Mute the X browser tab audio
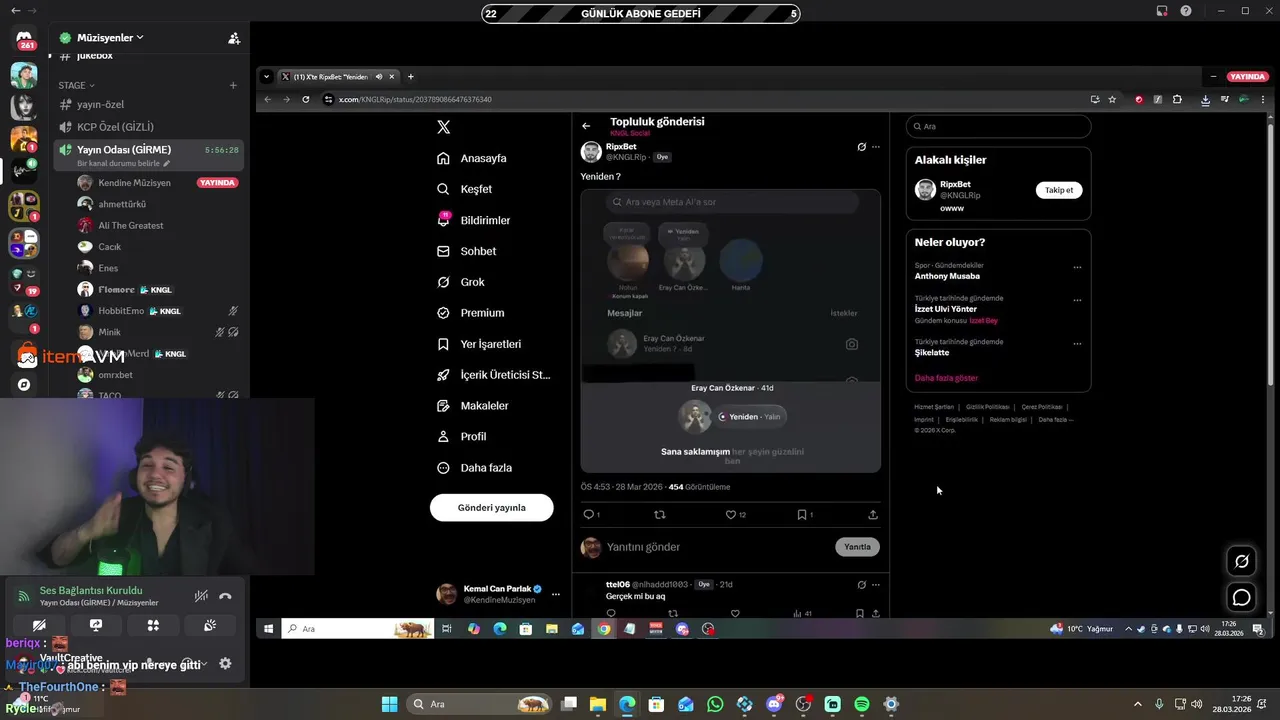This screenshot has width=1280, height=720. point(379,77)
